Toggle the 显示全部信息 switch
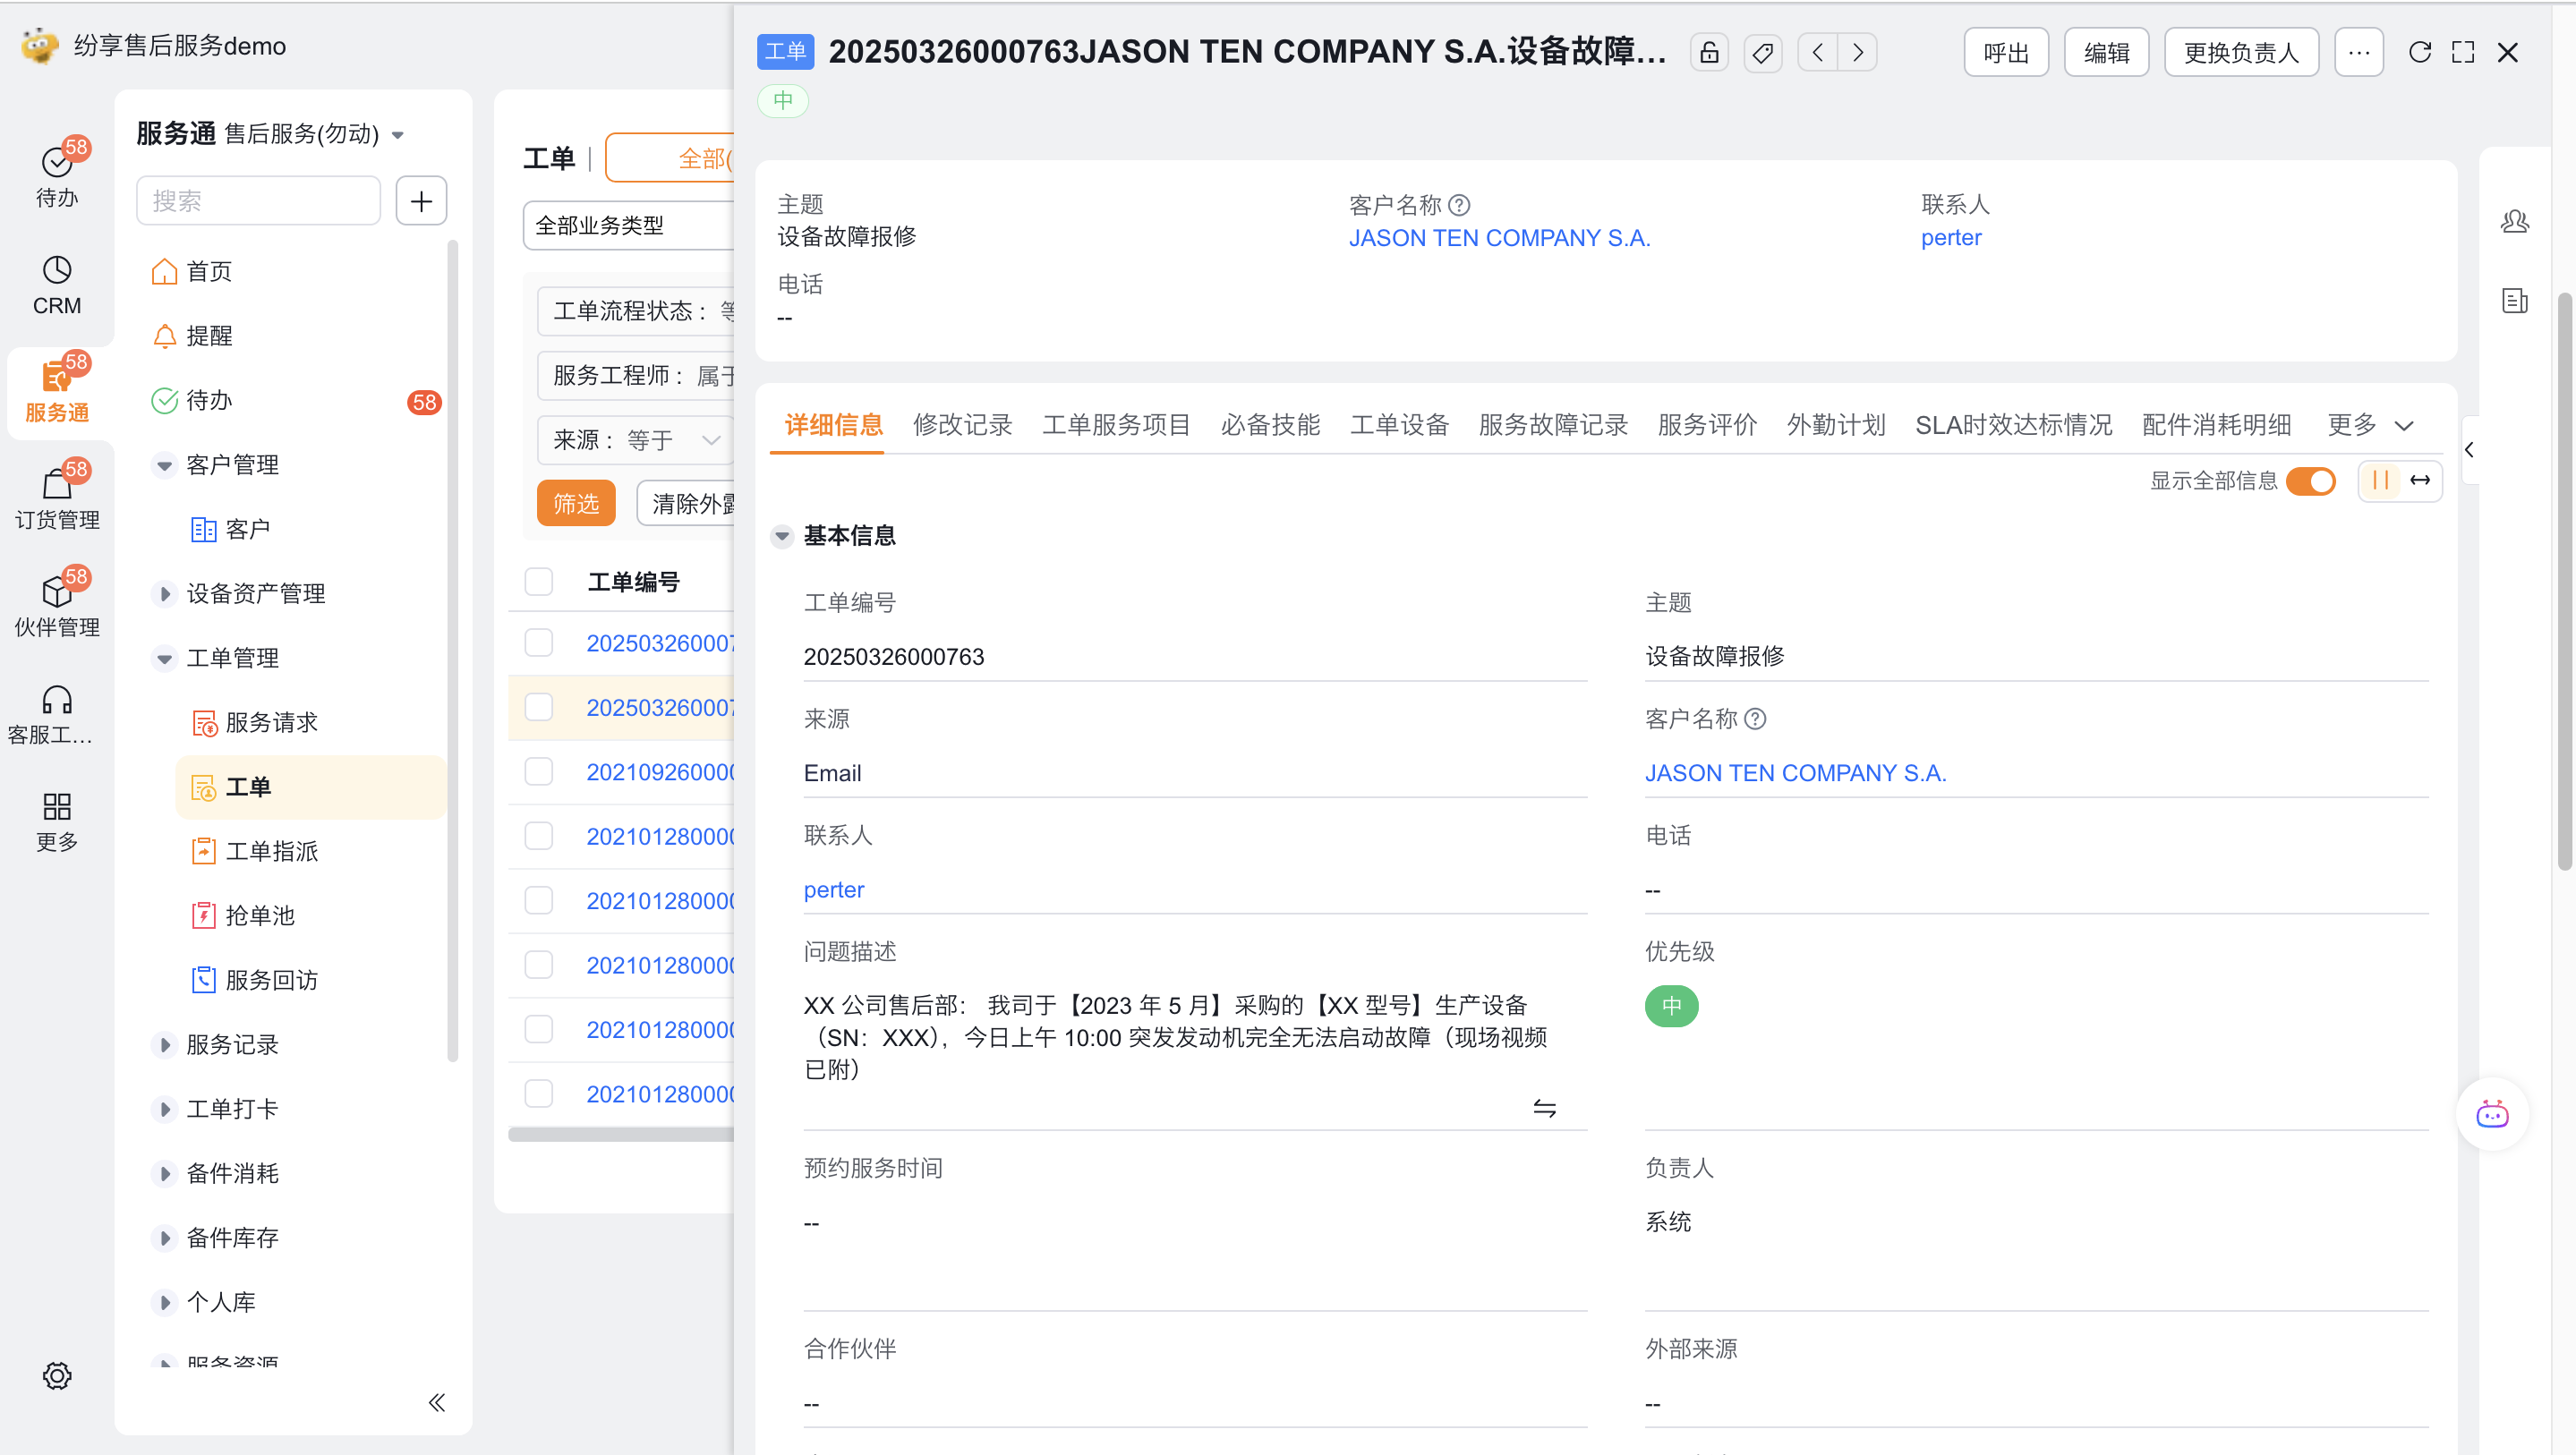The image size is (2576, 1455). (x=2310, y=481)
